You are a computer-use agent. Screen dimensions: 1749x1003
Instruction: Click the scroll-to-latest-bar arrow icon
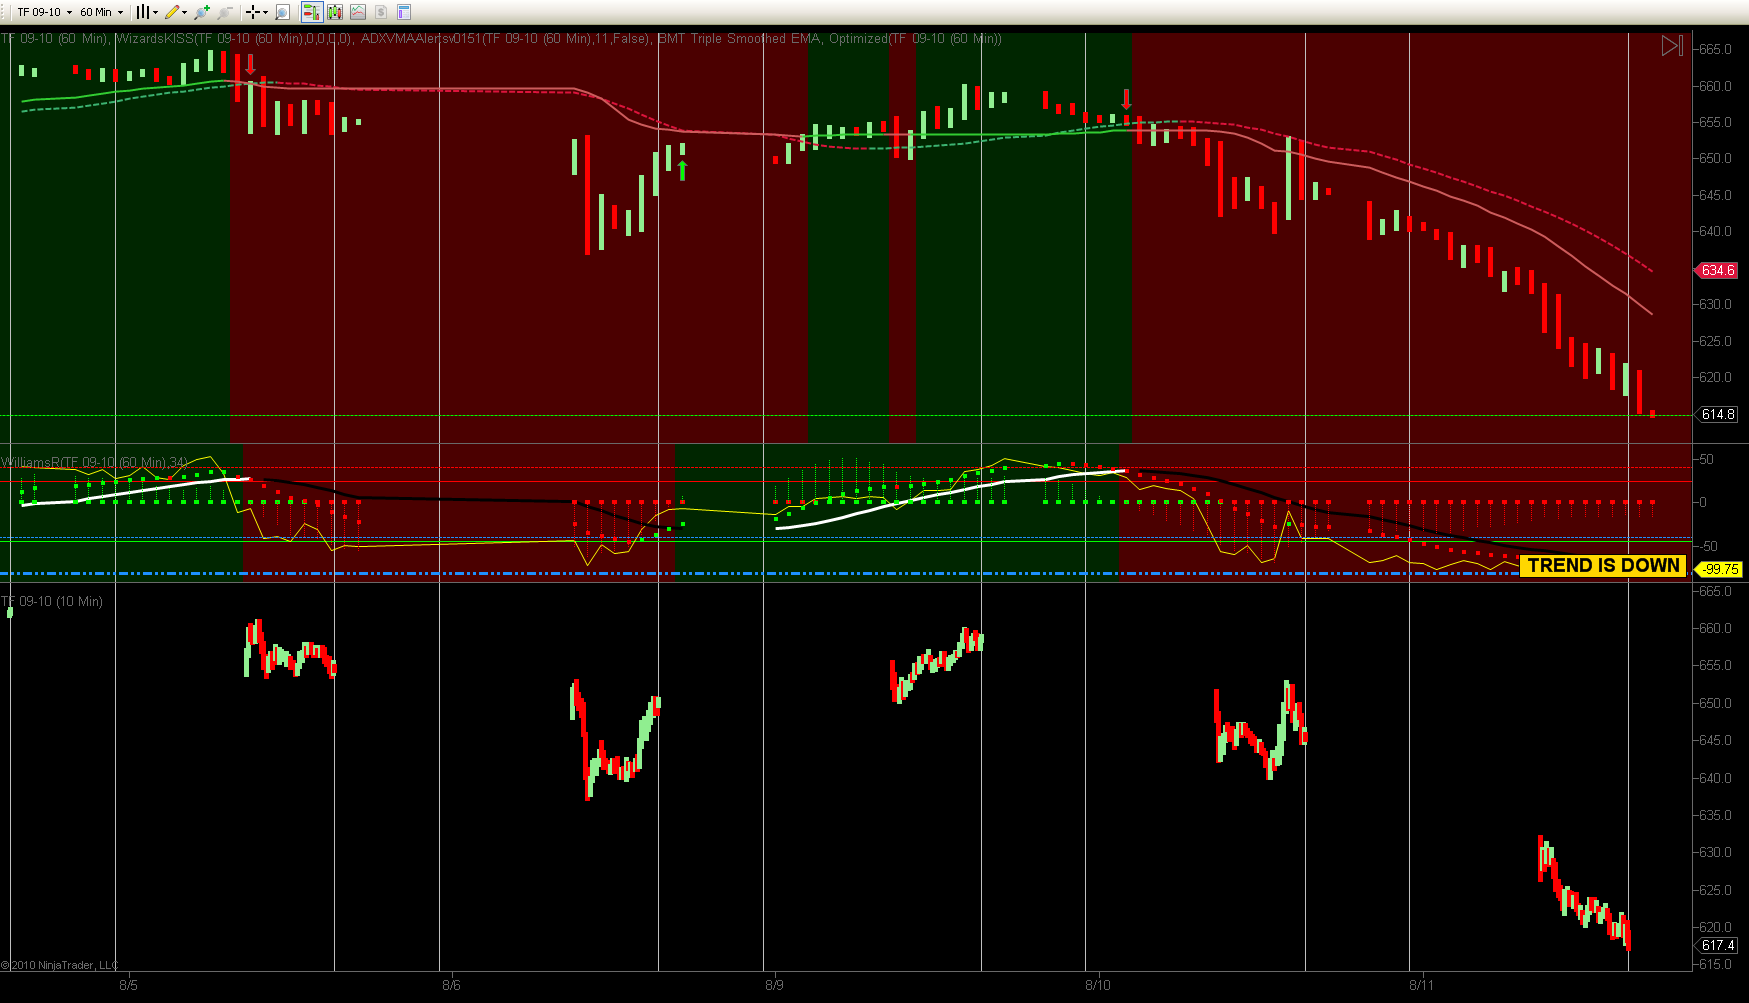pyautogui.click(x=1672, y=46)
